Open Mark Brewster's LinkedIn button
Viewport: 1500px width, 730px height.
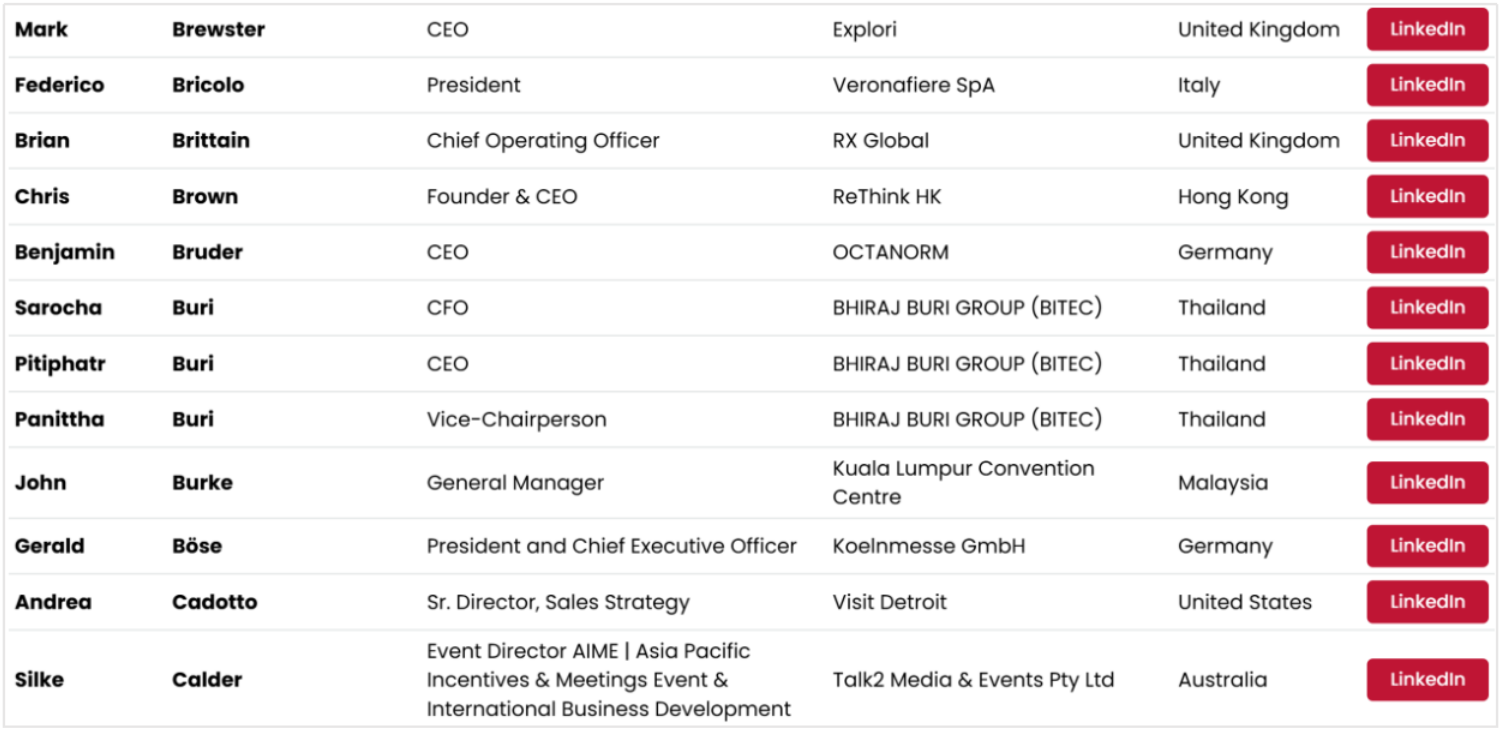point(1427,29)
